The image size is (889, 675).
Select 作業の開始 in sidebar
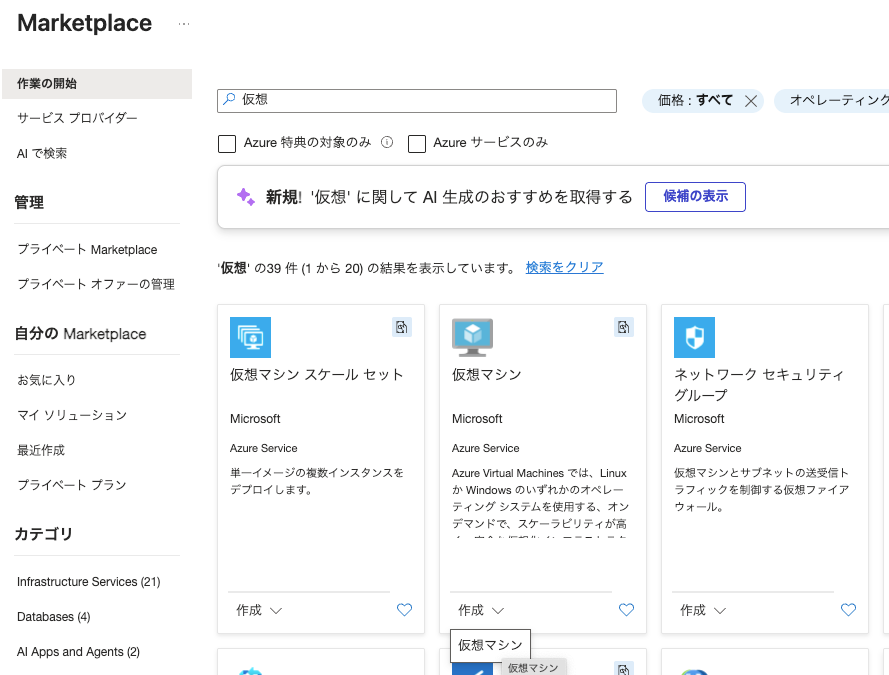point(97,84)
